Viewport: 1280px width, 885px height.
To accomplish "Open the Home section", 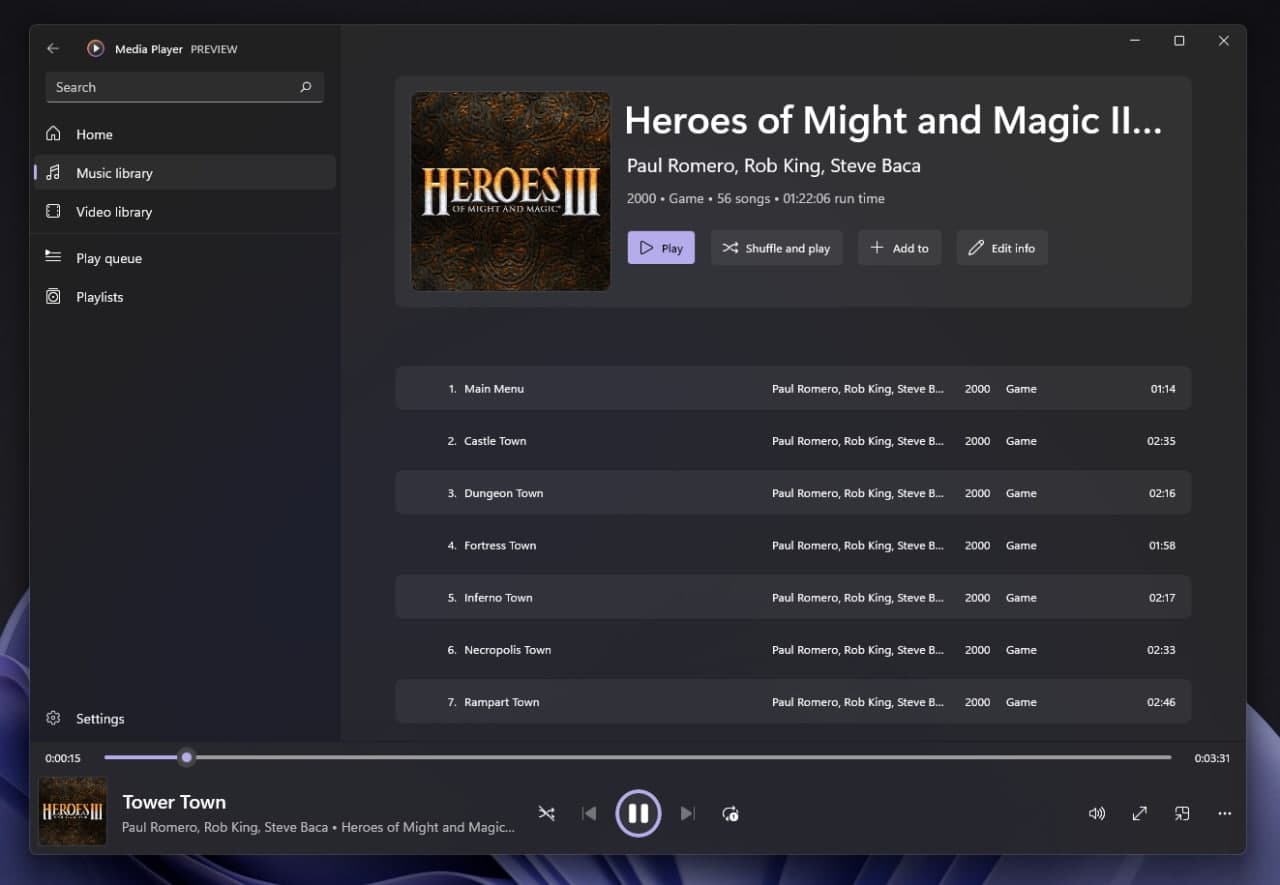I will pyautogui.click(x=94, y=134).
